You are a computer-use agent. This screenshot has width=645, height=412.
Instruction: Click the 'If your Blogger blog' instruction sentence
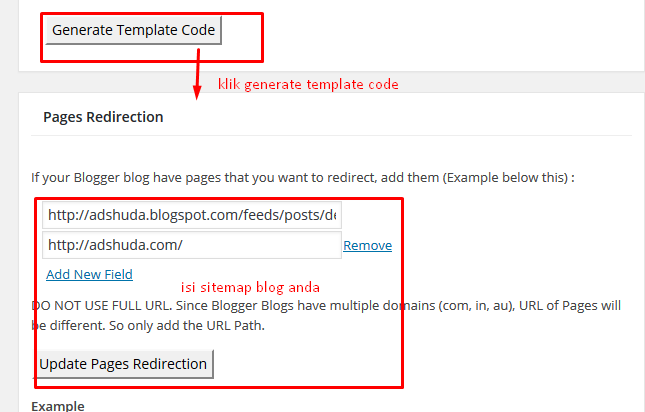pos(302,178)
